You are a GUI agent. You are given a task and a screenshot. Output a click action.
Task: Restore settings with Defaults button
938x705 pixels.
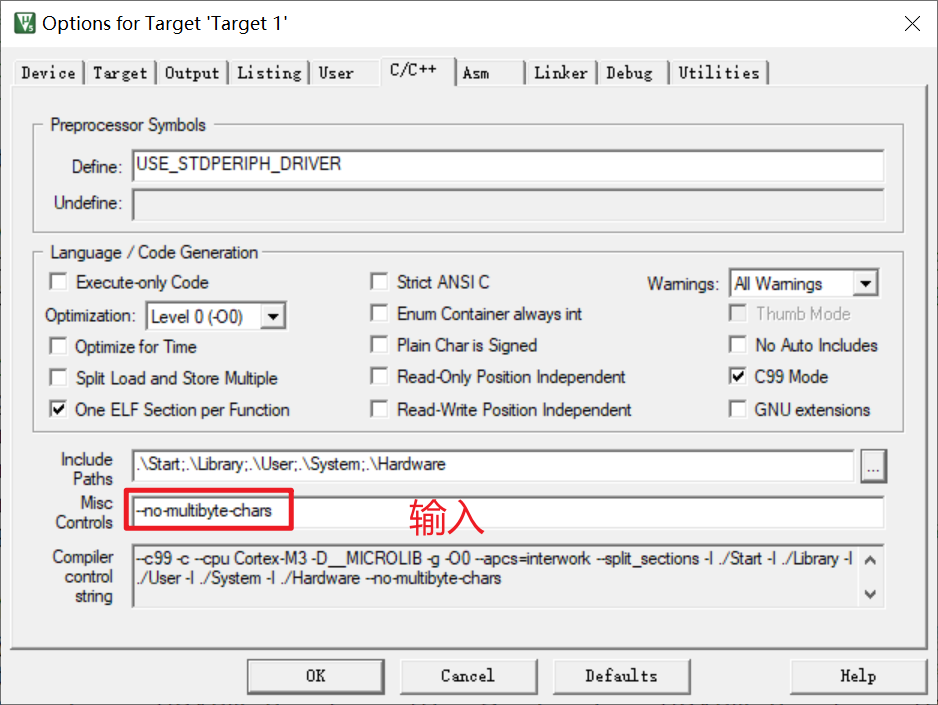(x=621, y=676)
